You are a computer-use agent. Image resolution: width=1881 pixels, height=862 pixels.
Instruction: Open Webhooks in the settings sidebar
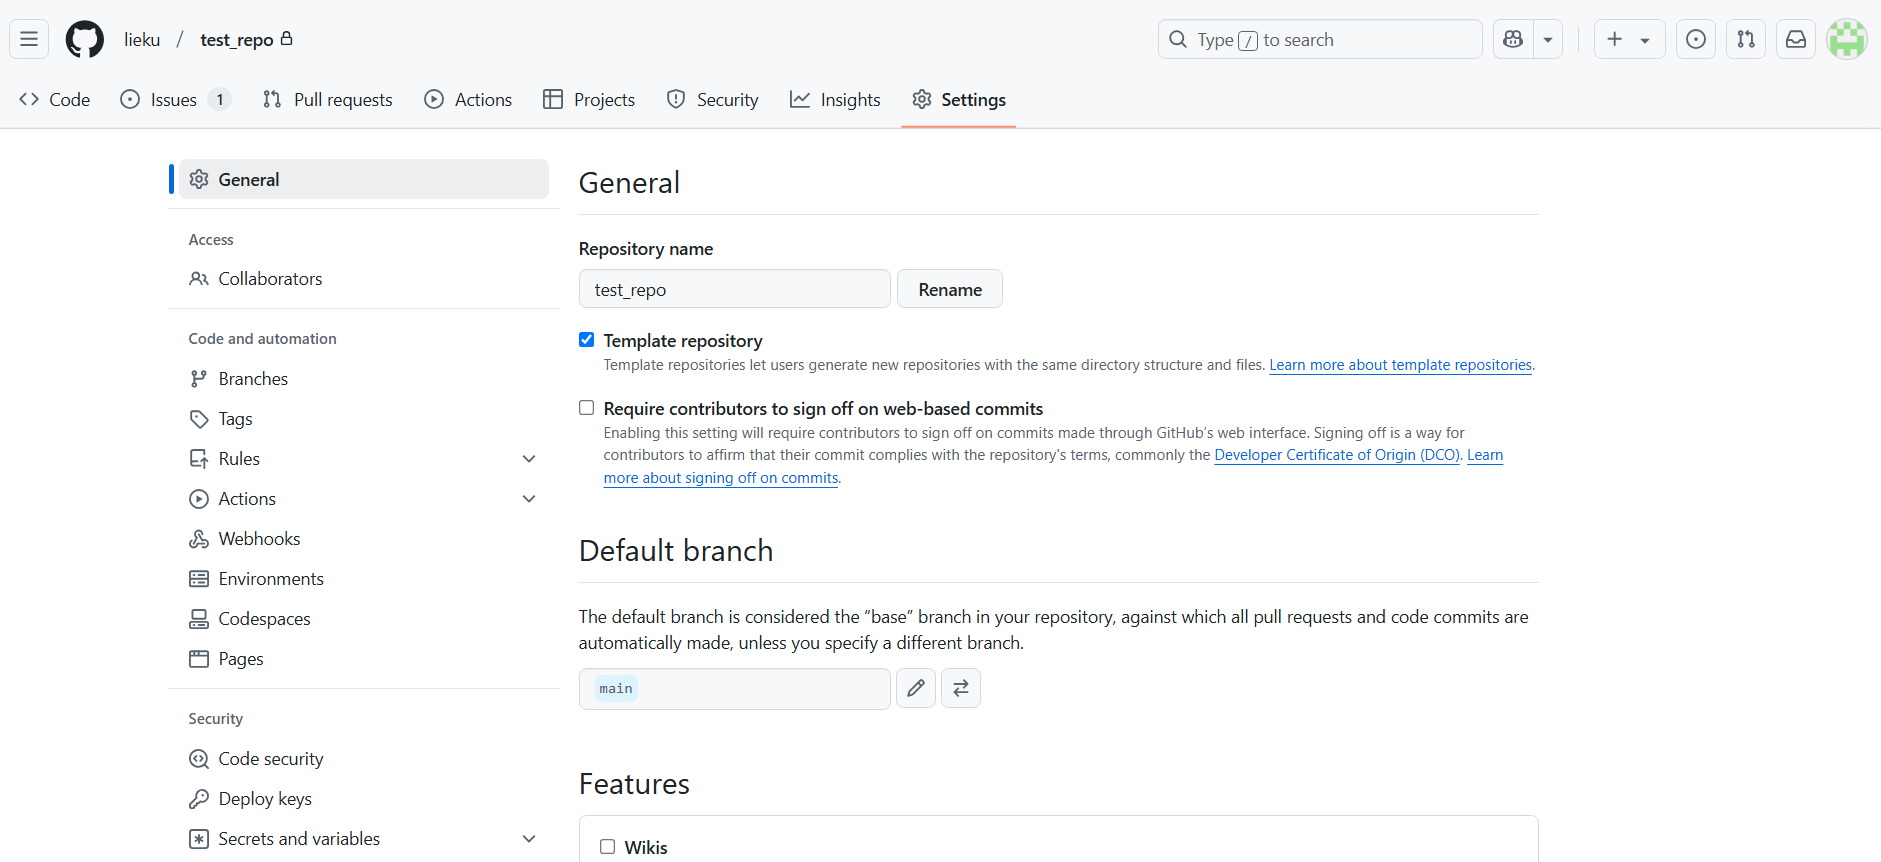click(259, 539)
